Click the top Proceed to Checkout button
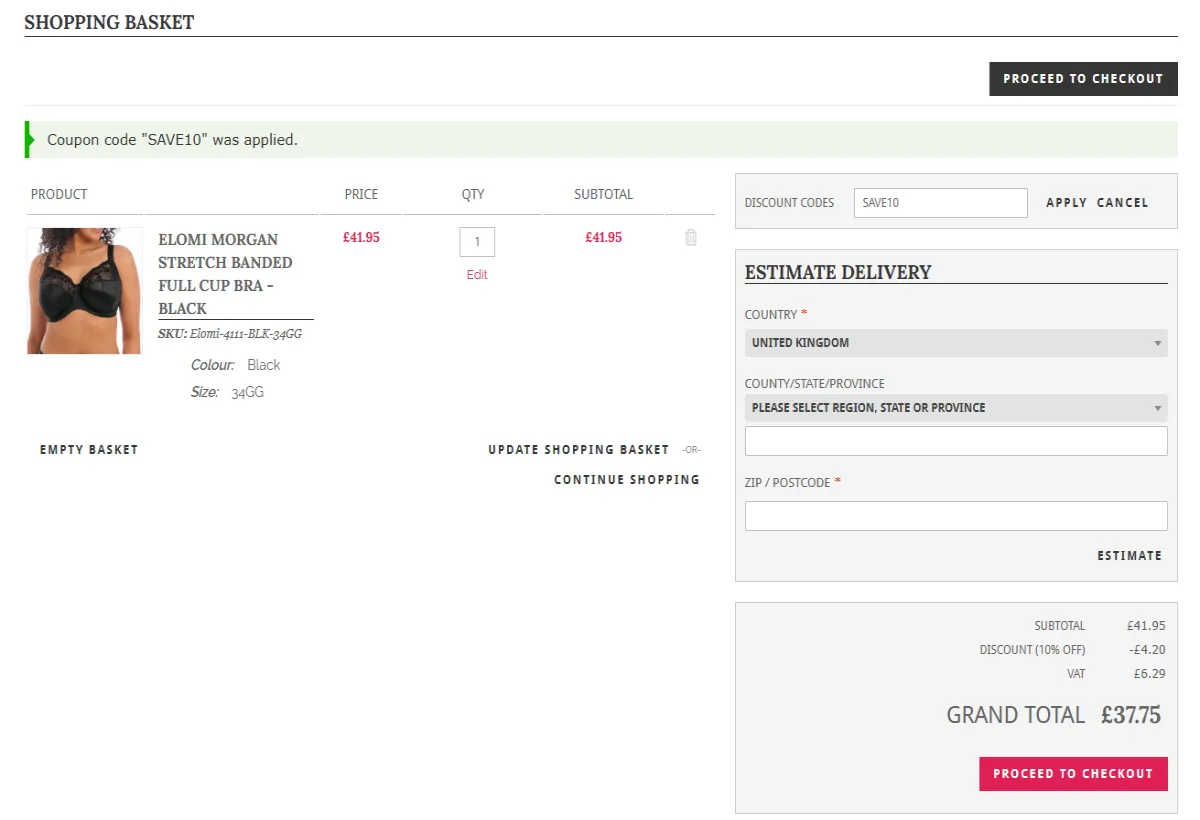 [x=1083, y=79]
